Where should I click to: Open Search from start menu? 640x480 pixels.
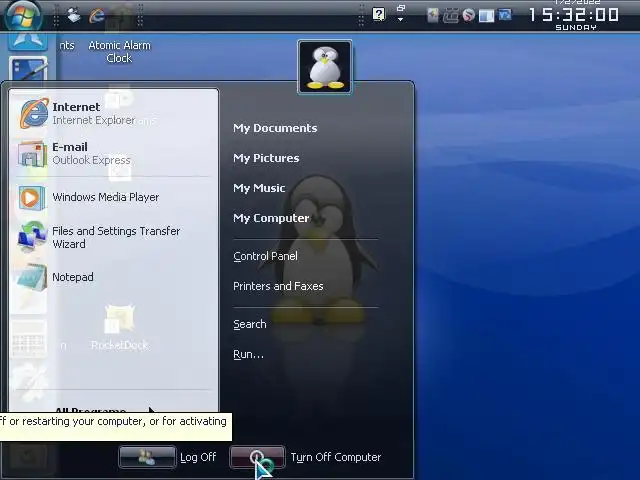[x=250, y=324]
